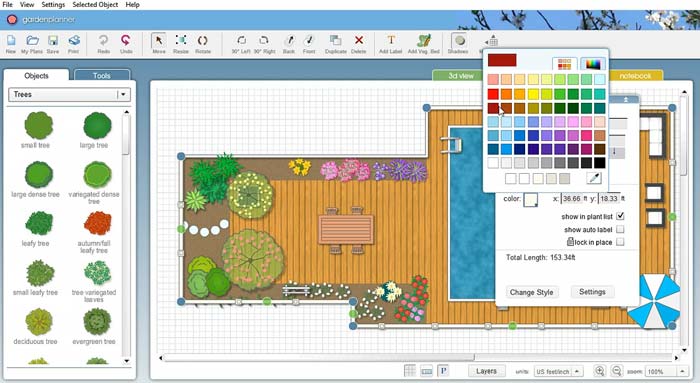Screen dimensions: 700x383
Task: Toggle the ruler display icon
Action: [426, 371]
